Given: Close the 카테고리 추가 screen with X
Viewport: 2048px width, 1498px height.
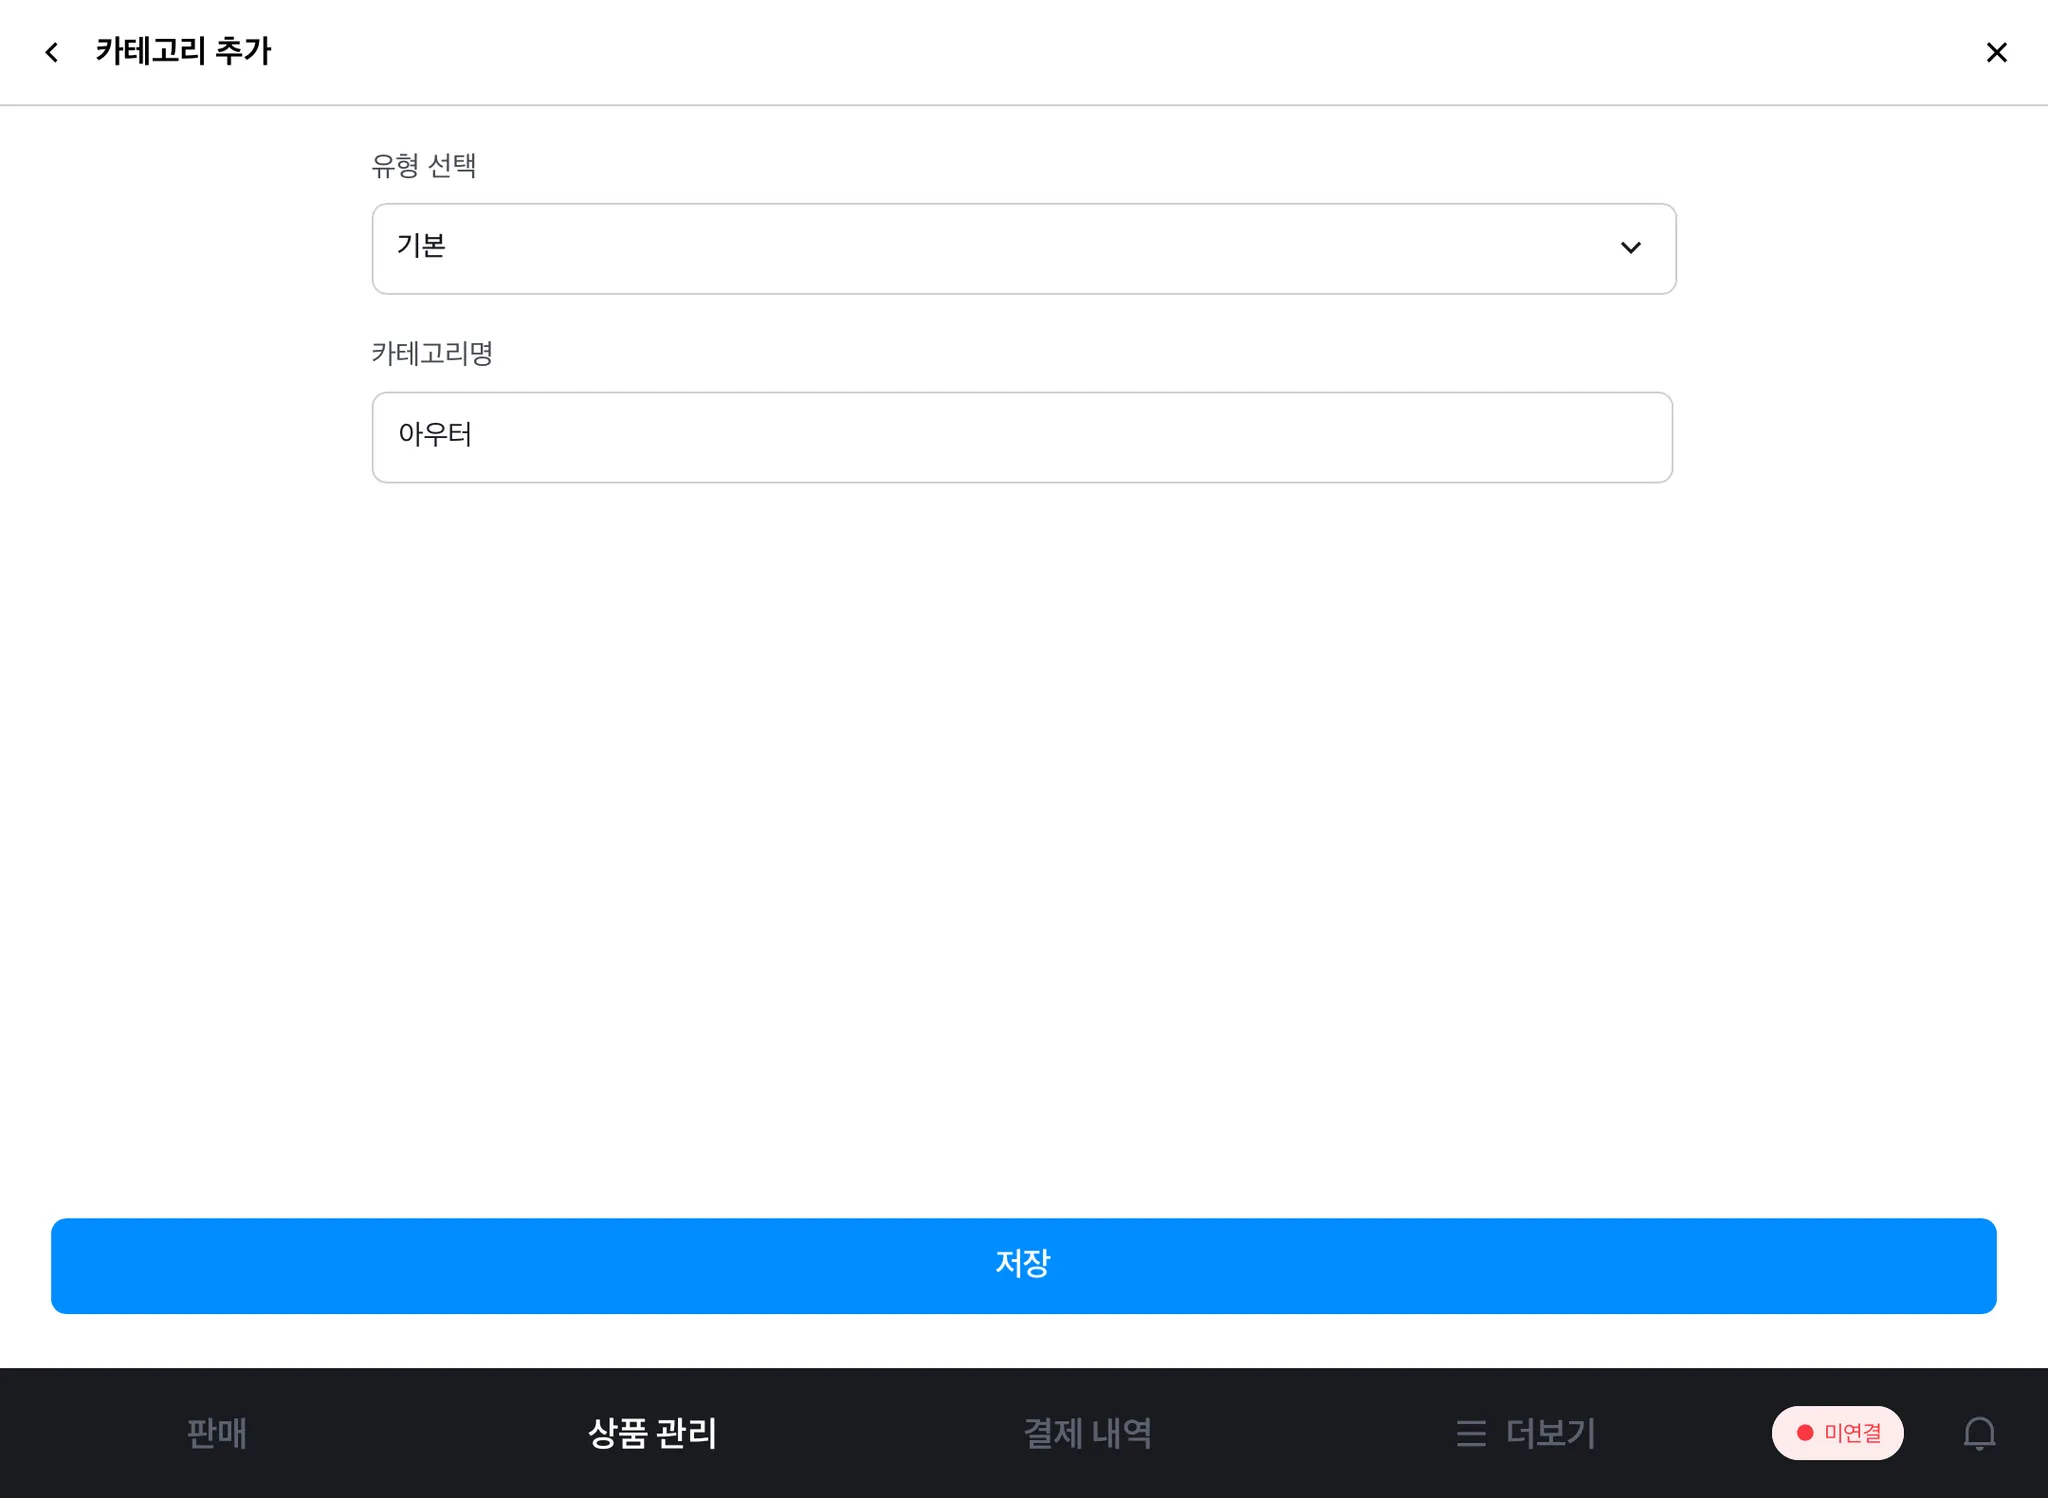Looking at the screenshot, I should tap(1996, 52).
